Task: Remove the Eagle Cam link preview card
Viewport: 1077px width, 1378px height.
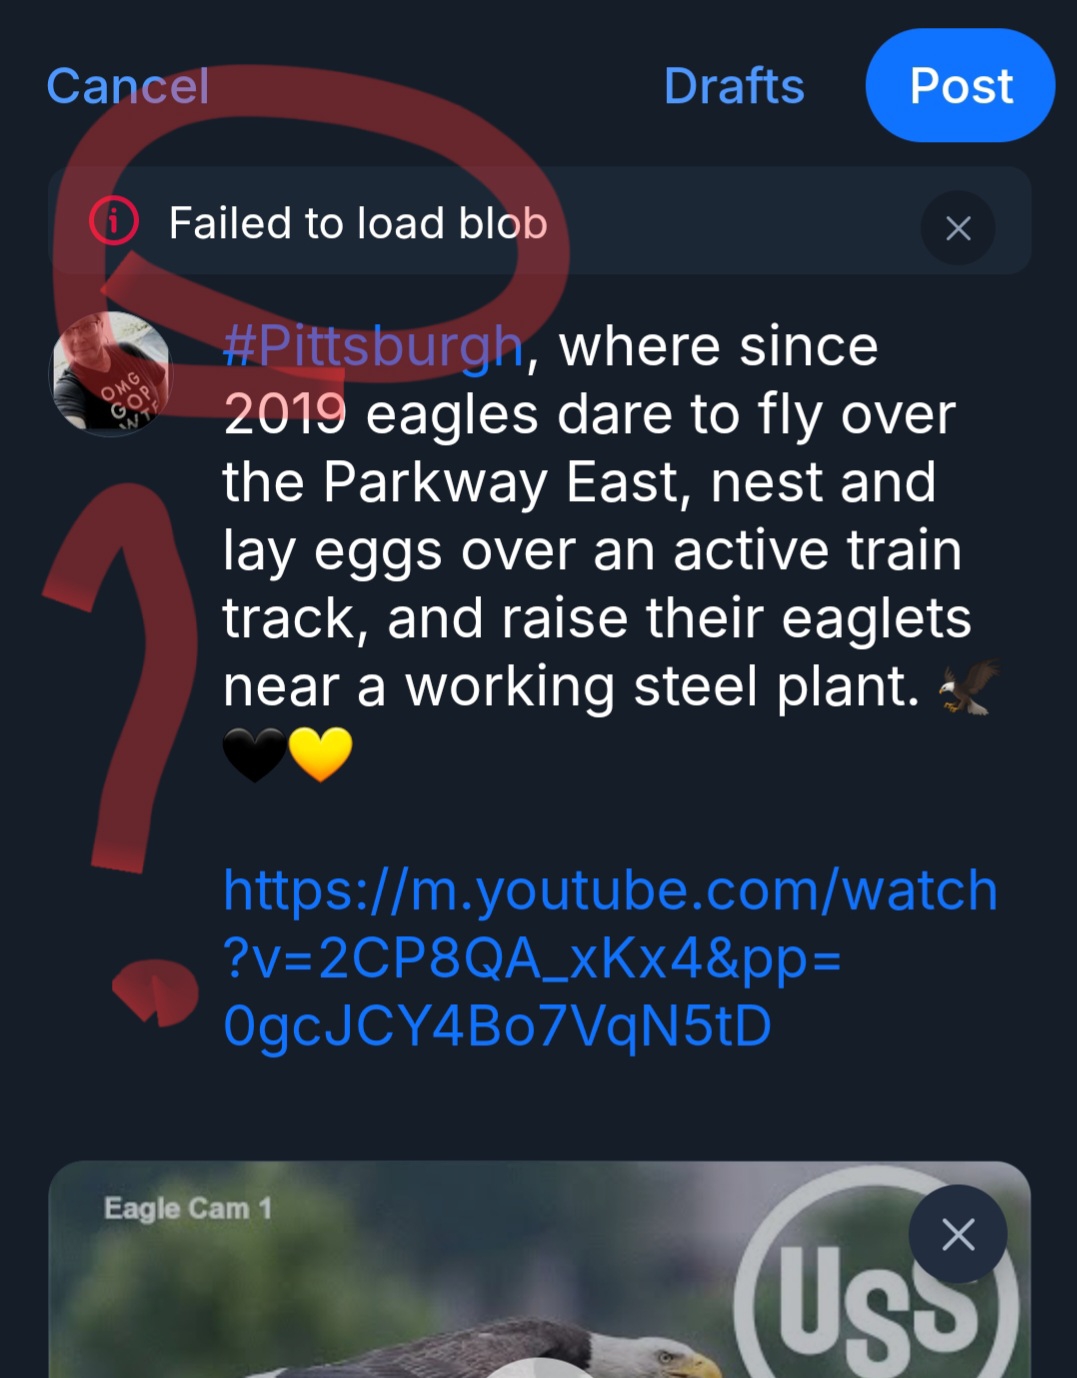Action: coord(958,1235)
